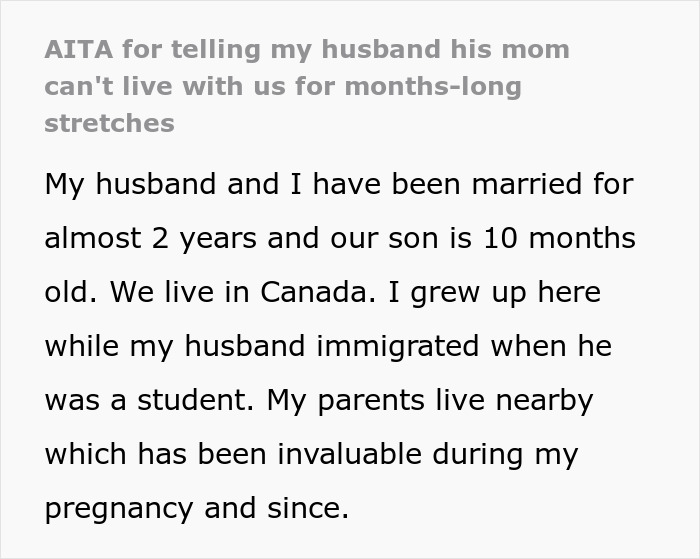Open the post title at 'months-long'

click(433, 86)
